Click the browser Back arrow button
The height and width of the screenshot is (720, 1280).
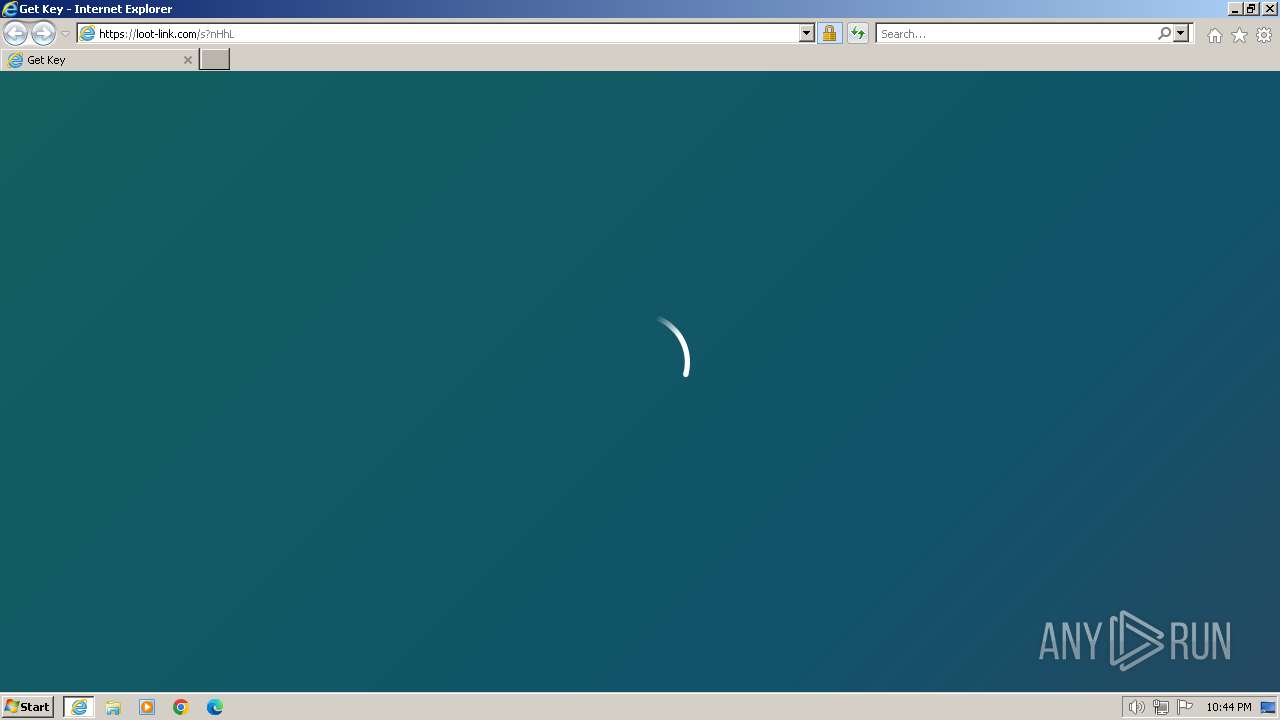[15, 33]
